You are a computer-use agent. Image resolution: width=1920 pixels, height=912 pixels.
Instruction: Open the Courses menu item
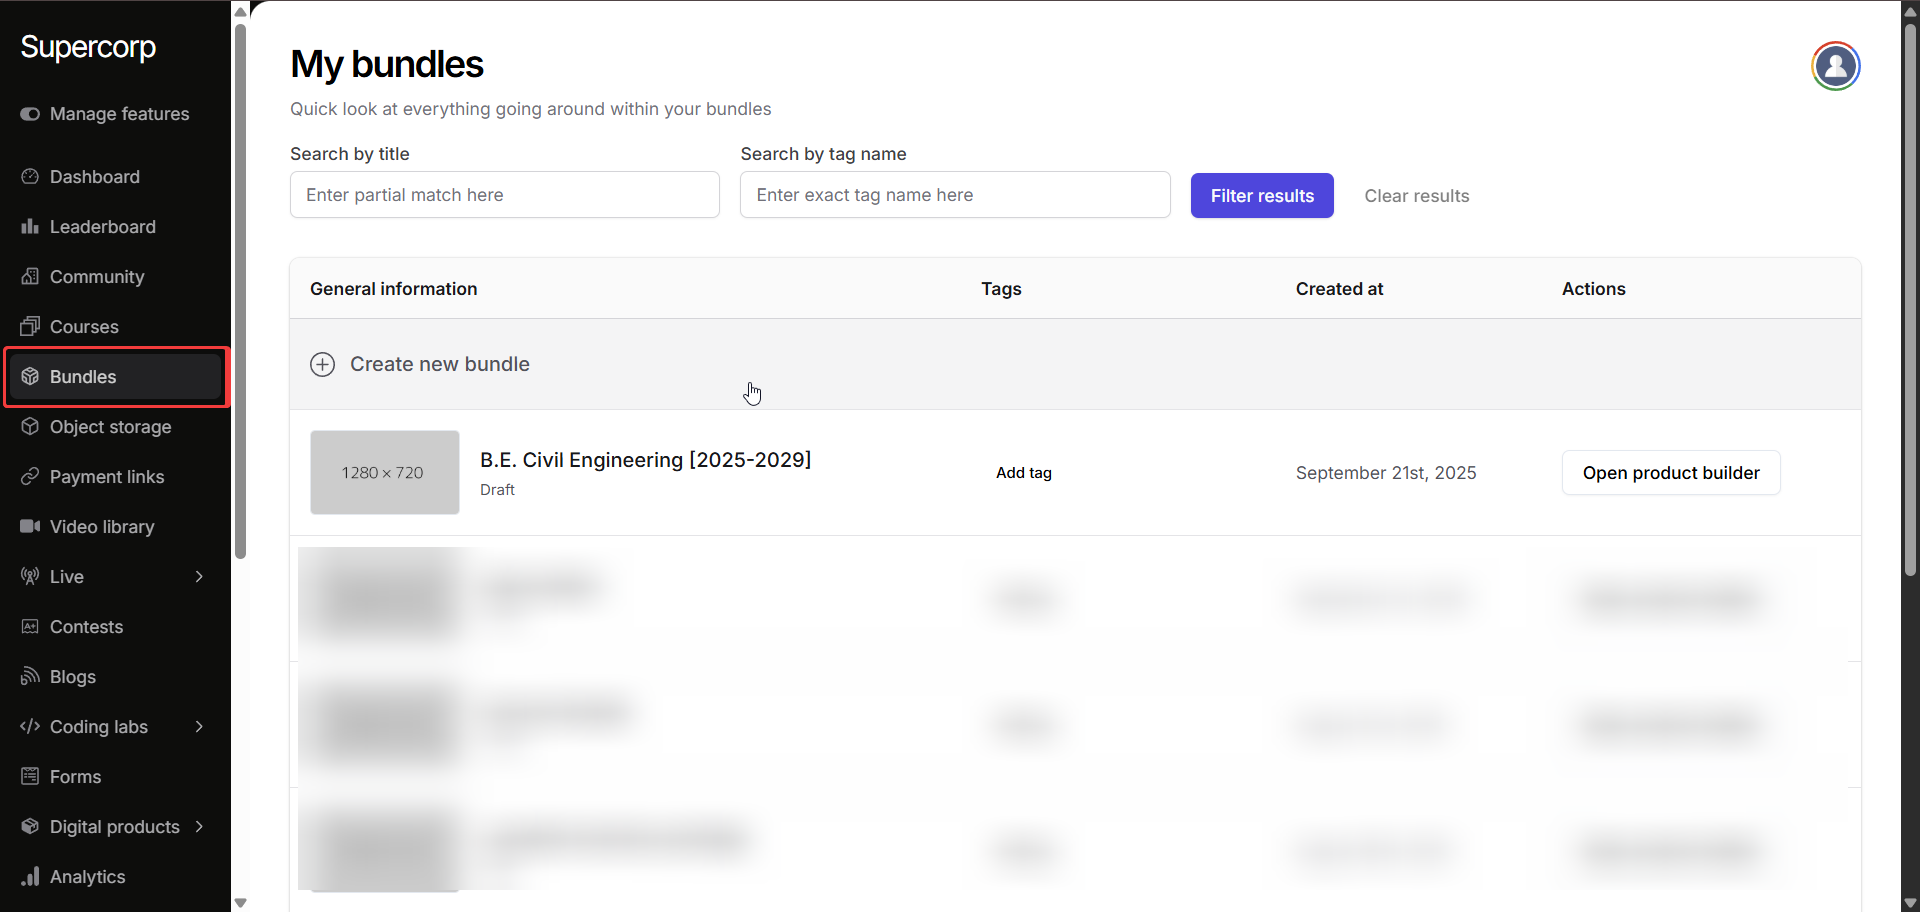click(x=84, y=327)
